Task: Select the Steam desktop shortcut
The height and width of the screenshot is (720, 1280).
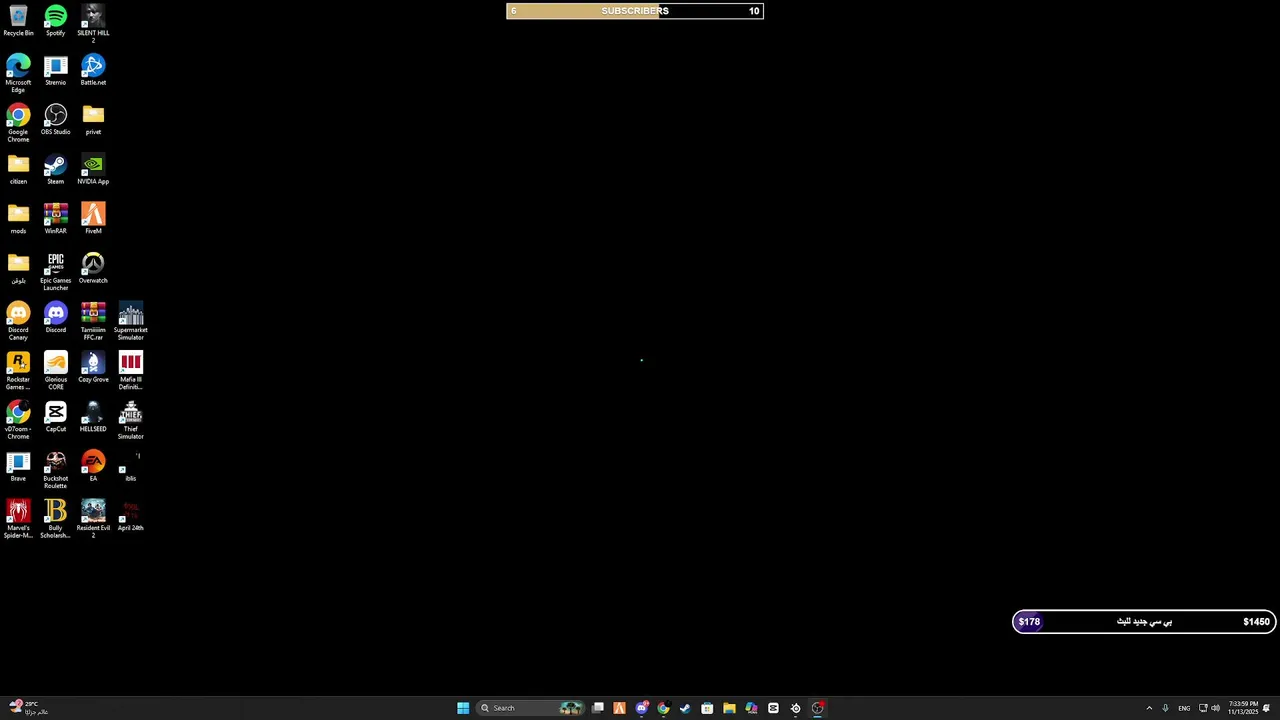Action: (55, 170)
